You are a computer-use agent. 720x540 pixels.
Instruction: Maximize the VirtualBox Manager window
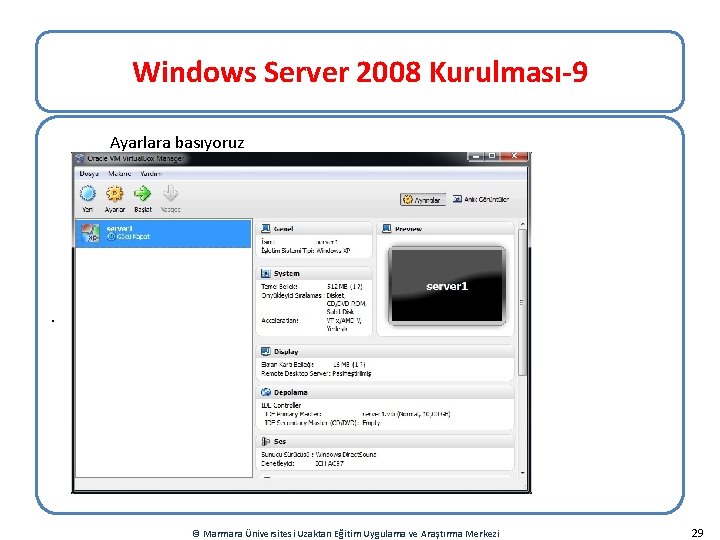tap(492, 157)
